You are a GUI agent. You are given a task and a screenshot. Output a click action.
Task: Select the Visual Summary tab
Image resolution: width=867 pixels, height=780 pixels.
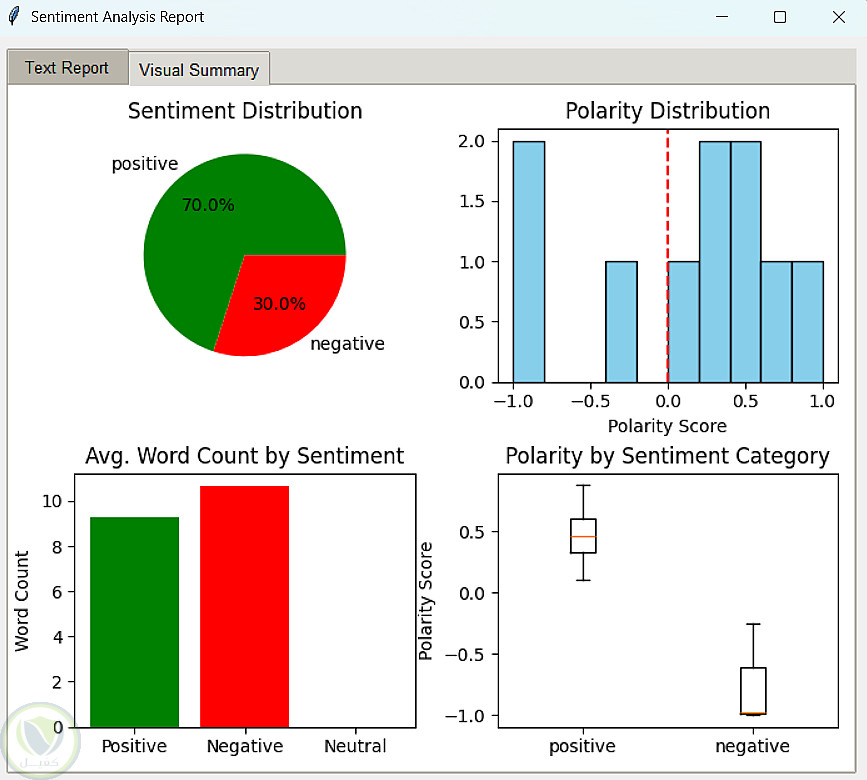click(199, 70)
